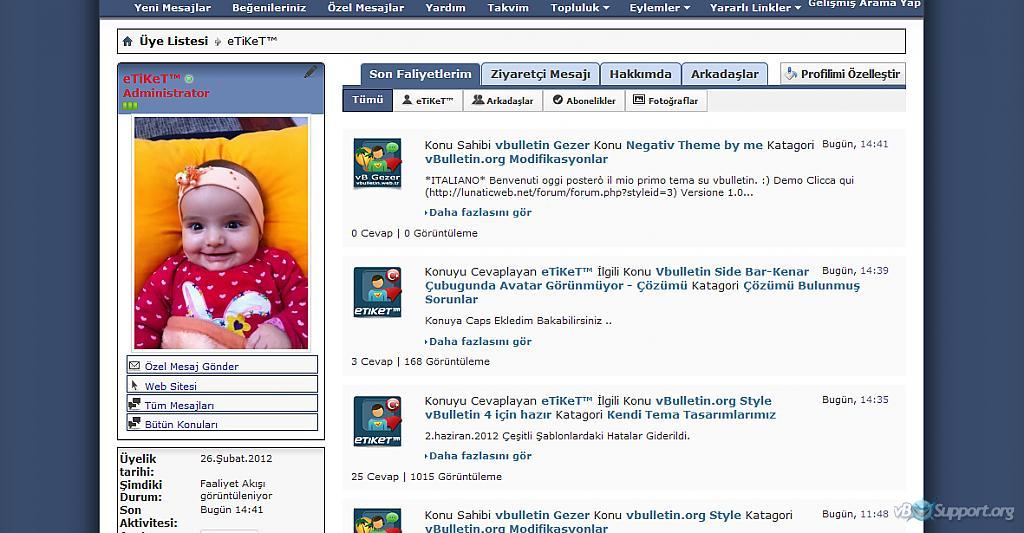Click 'Bugün, 14:41' timestamp of first post

(855, 144)
